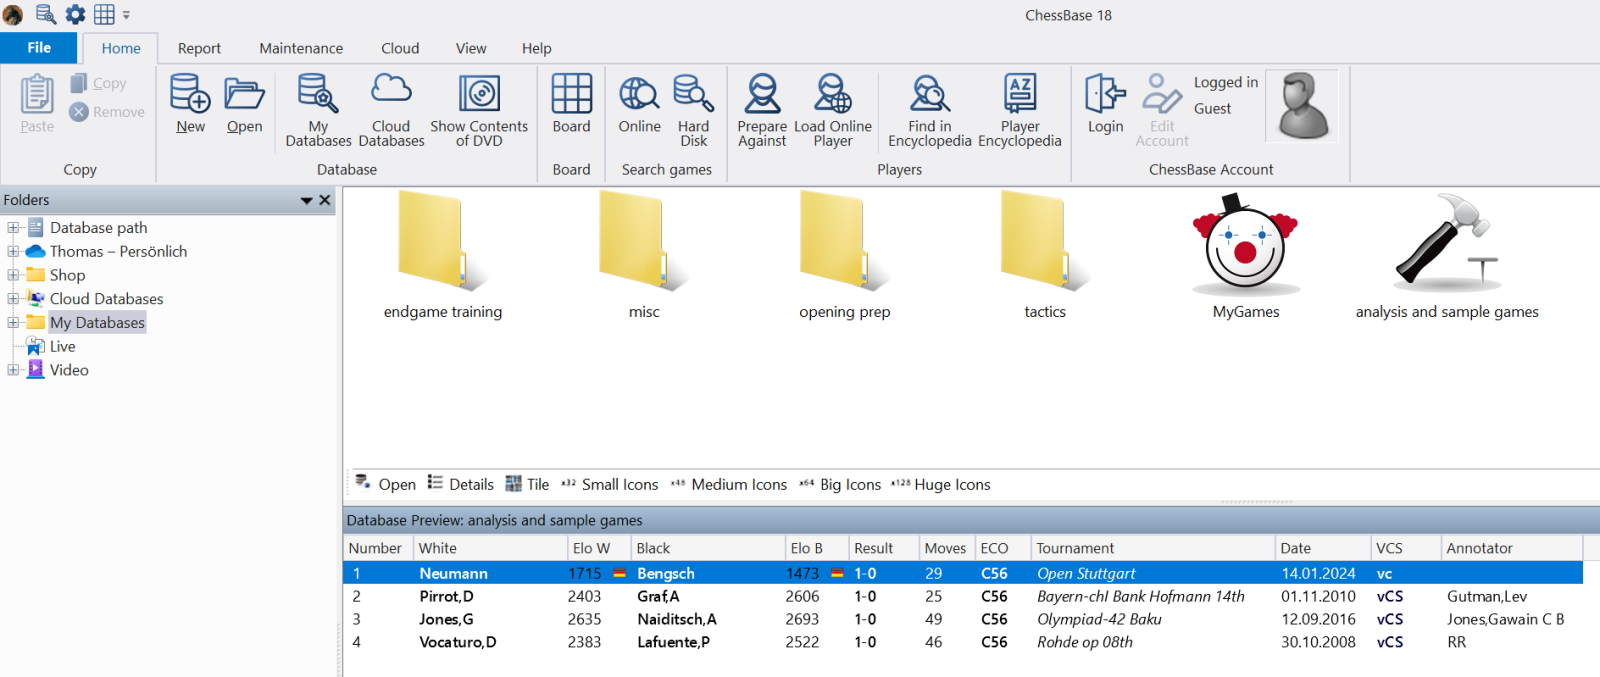Expand the Database path tree node
1600x677 pixels.
pos(13,228)
